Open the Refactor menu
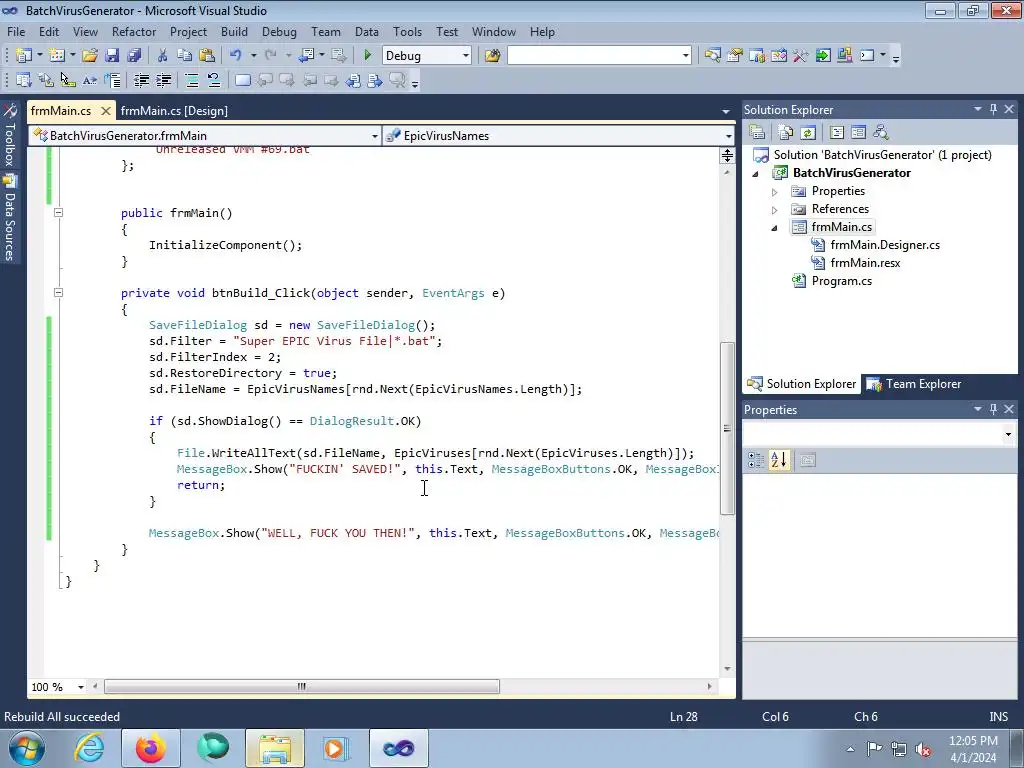This screenshot has width=1024, height=768. tap(134, 31)
